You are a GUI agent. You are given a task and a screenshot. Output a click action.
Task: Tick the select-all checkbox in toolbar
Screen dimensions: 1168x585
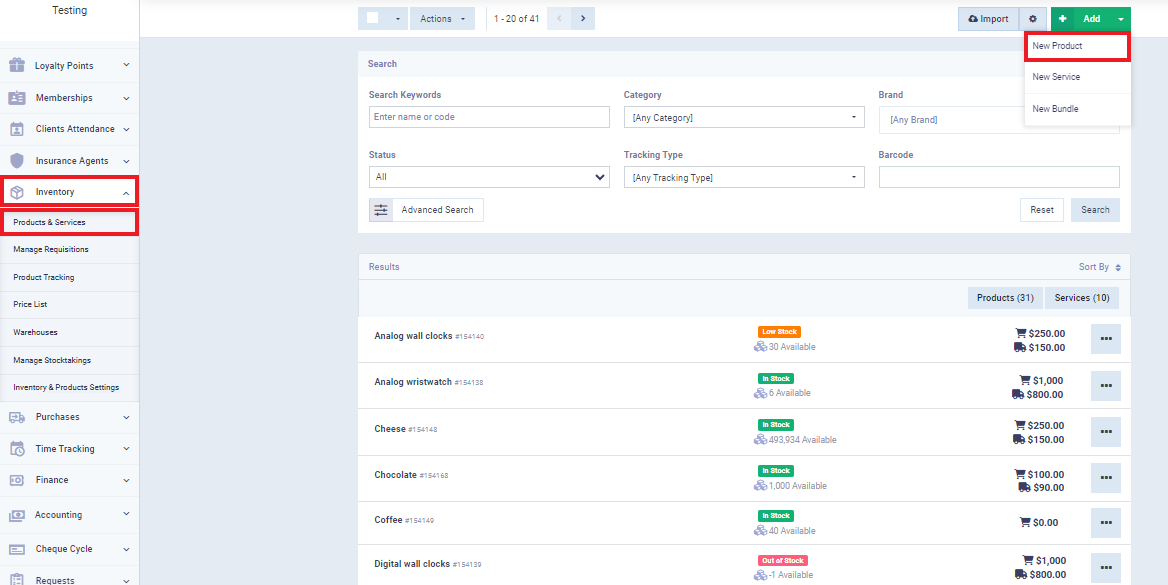click(372, 19)
